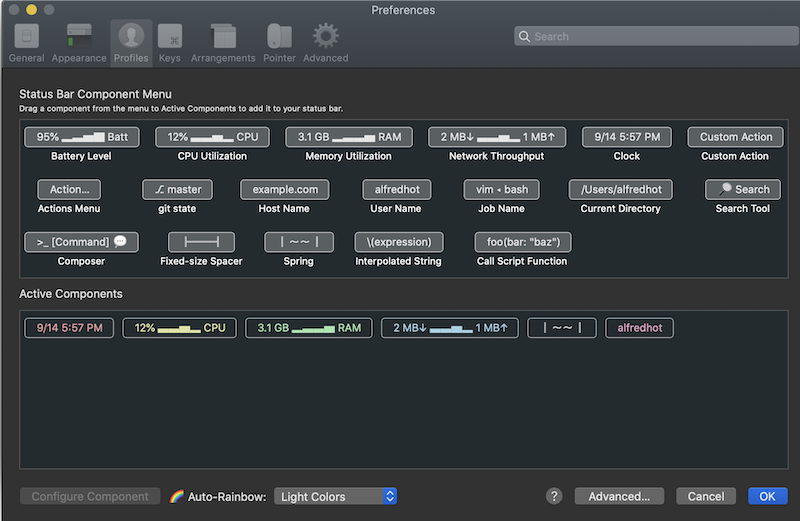Go to the Arrangements tab

[223, 43]
